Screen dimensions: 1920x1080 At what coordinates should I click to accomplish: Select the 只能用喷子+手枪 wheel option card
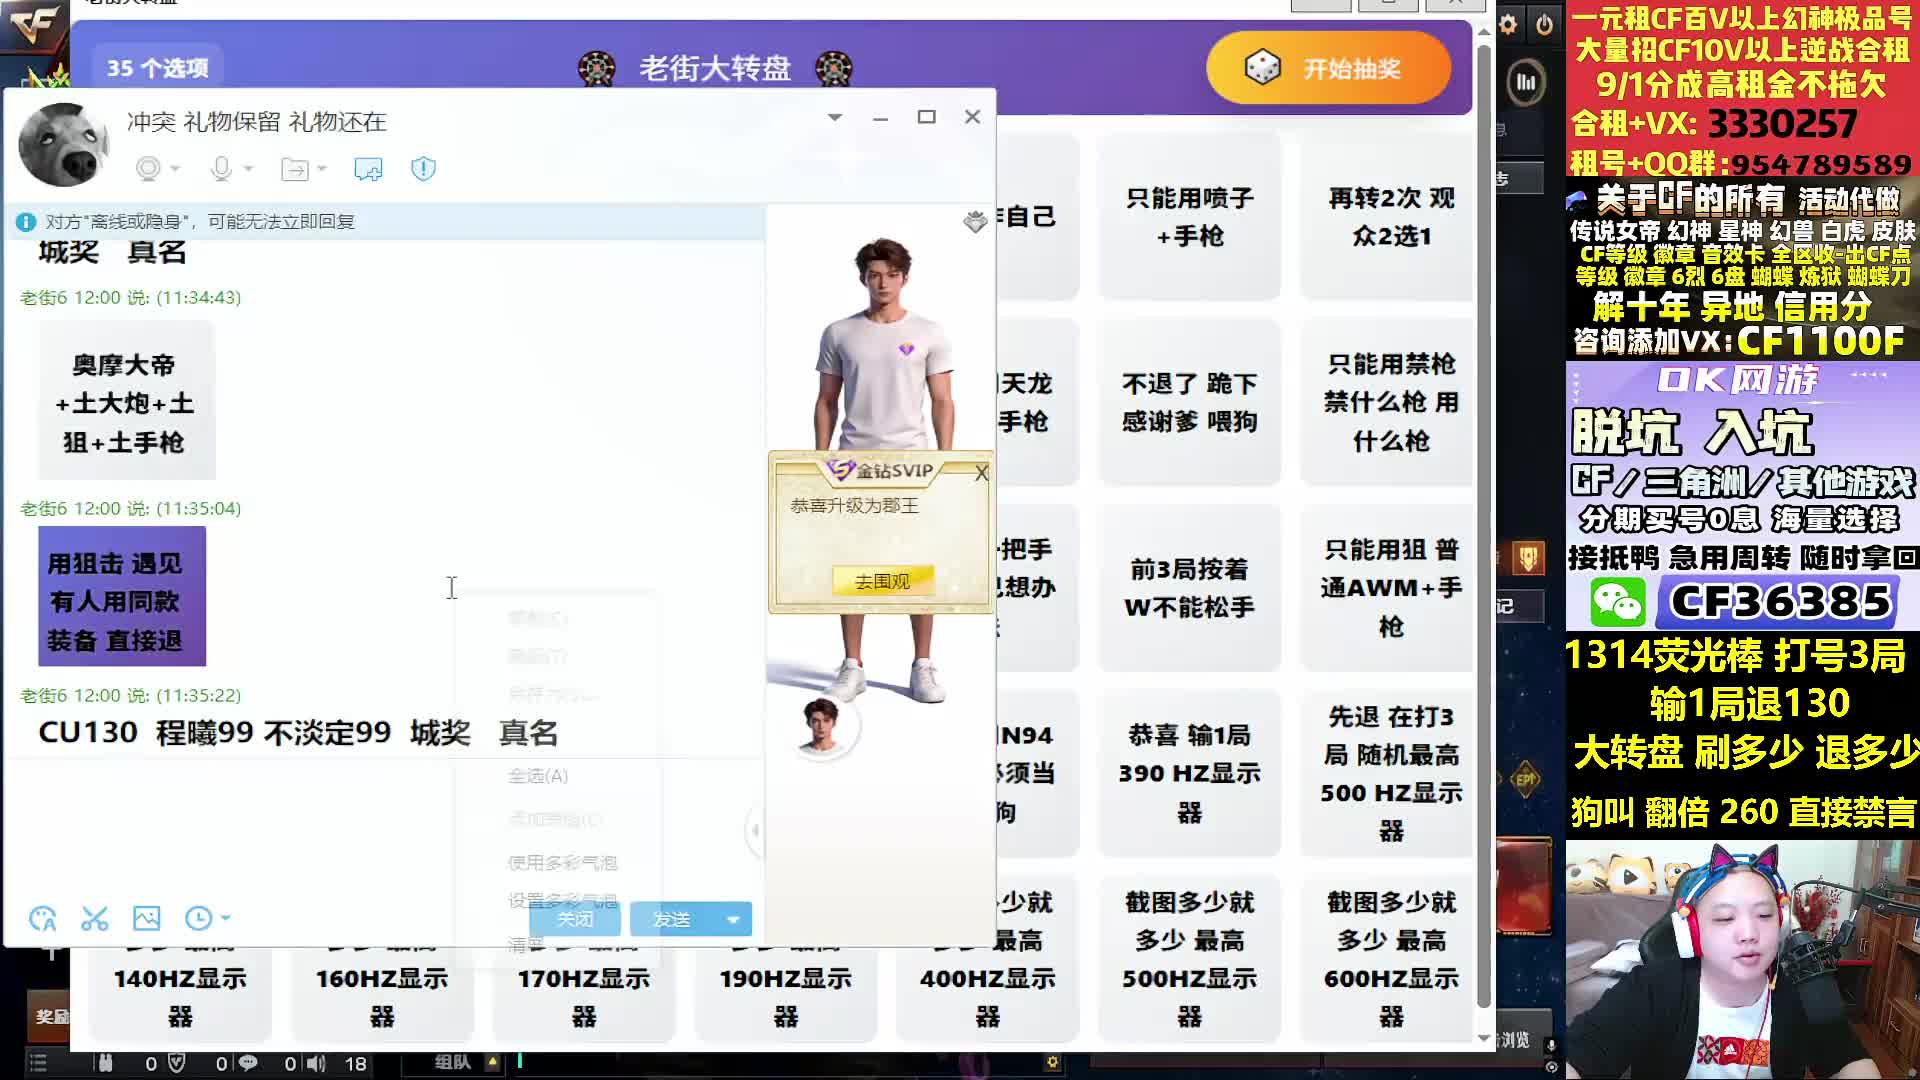click(1189, 217)
